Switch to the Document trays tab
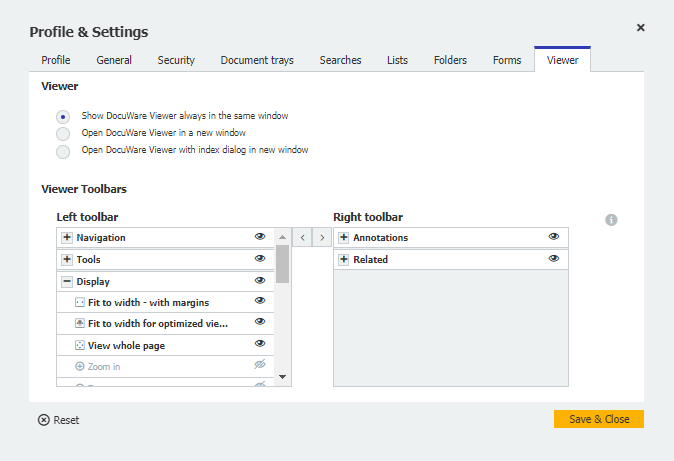This screenshot has width=674, height=461. tap(257, 60)
